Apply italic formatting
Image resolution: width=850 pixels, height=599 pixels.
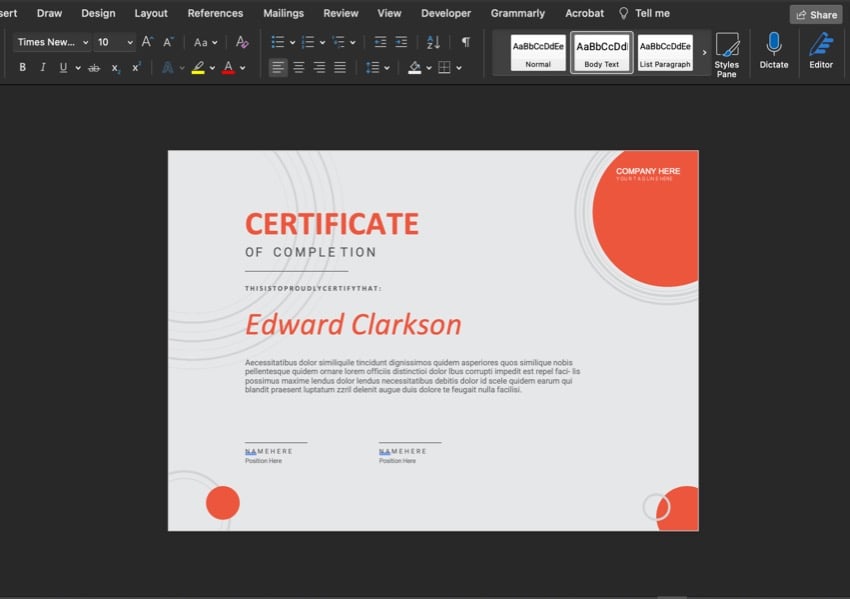pyautogui.click(x=45, y=67)
